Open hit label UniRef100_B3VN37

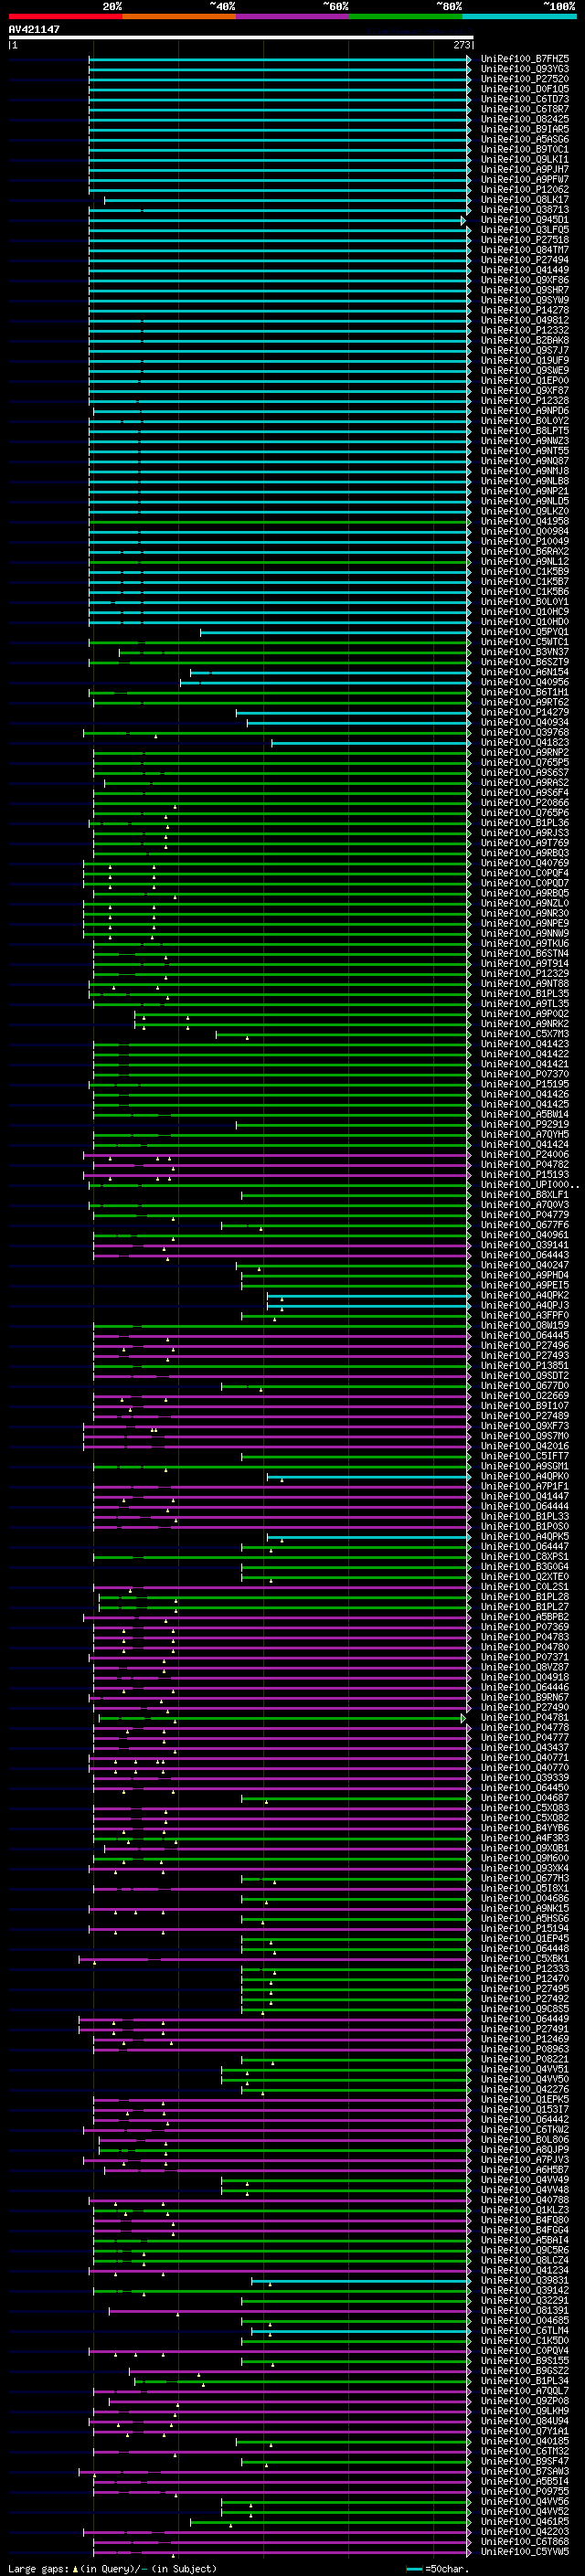click(525, 652)
